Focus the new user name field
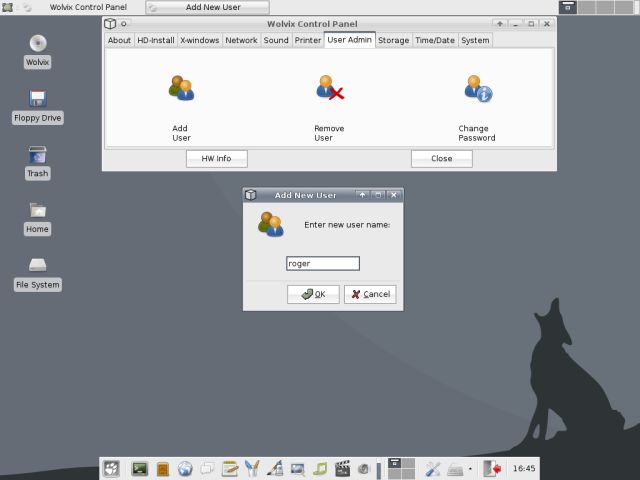This screenshot has width=640, height=480. [323, 263]
